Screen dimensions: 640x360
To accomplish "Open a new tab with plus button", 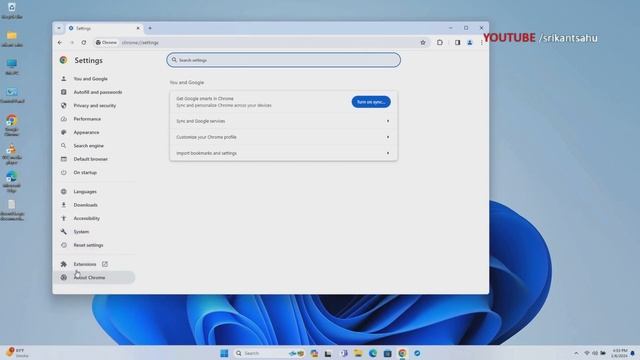I will [x=150, y=28].
